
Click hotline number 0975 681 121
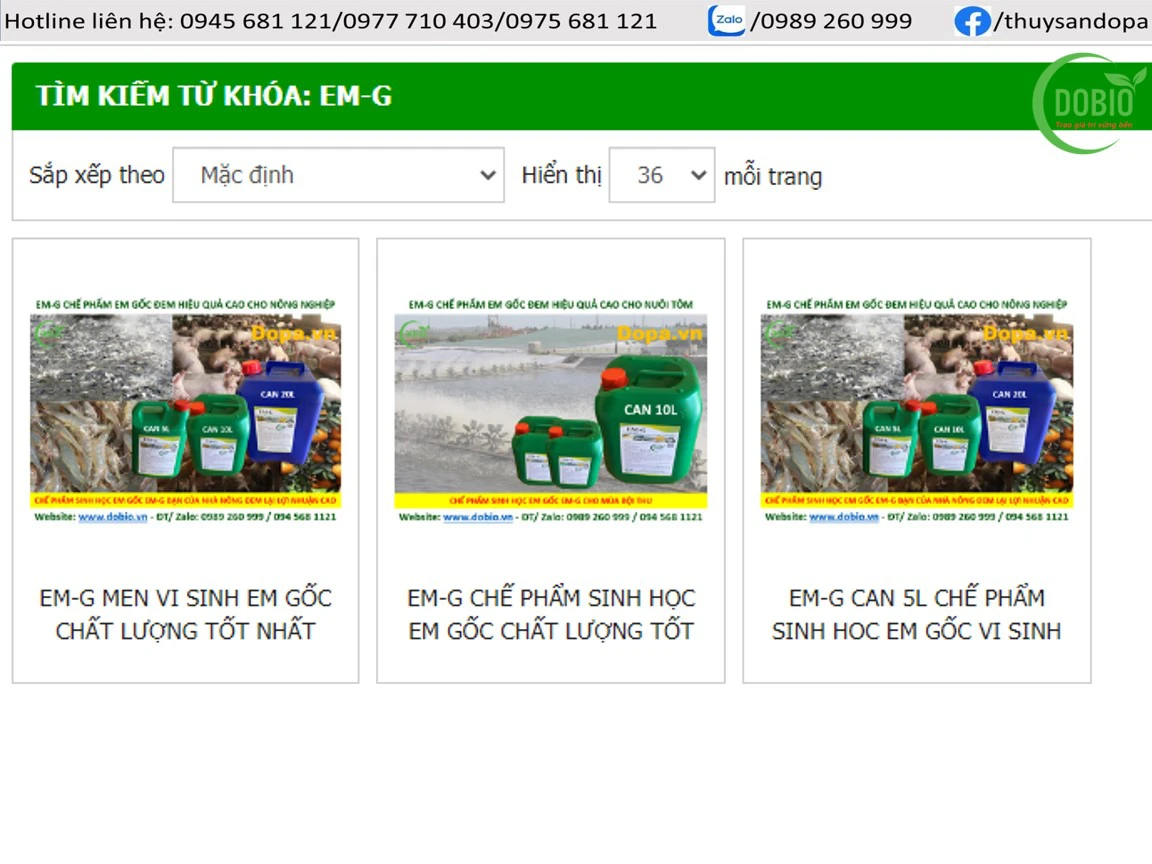(x=580, y=21)
